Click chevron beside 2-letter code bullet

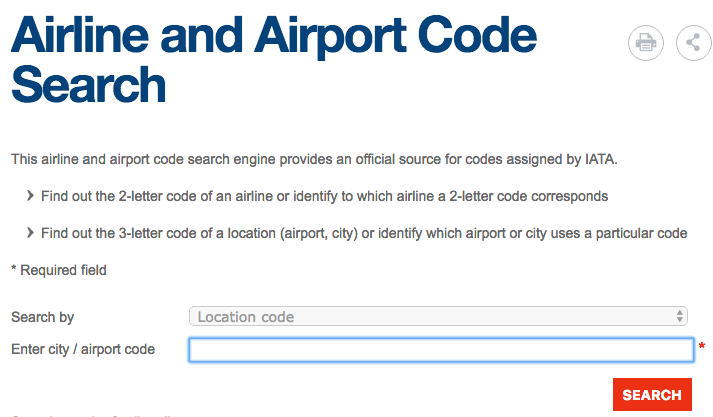click(x=31, y=196)
